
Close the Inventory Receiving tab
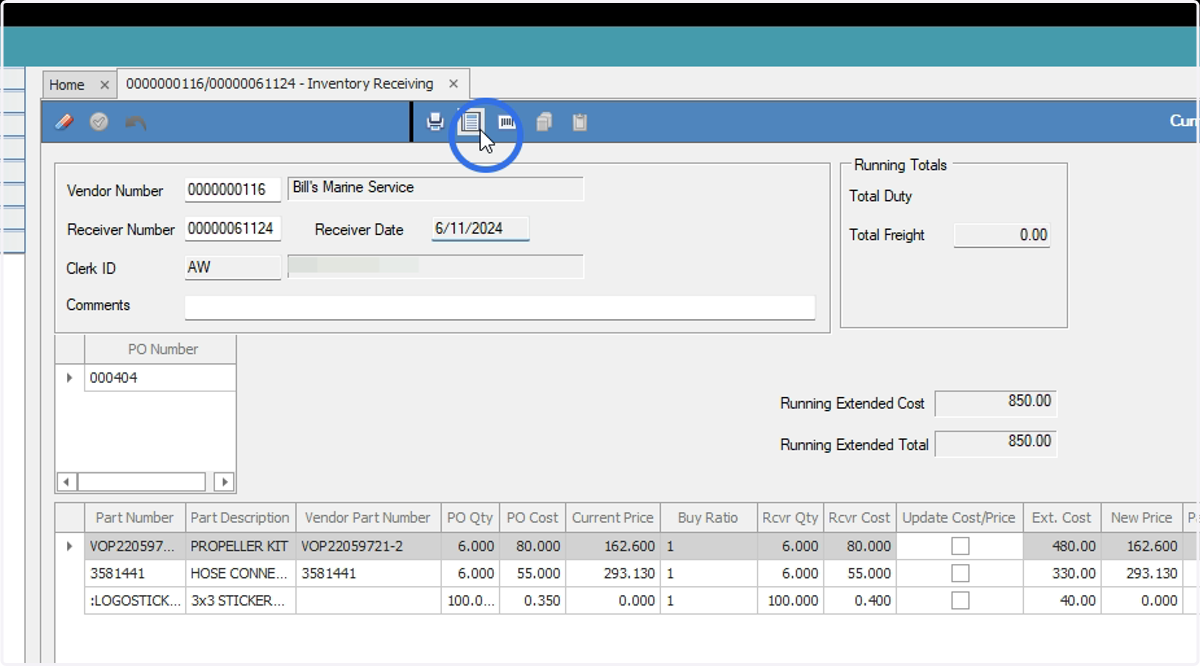point(453,84)
